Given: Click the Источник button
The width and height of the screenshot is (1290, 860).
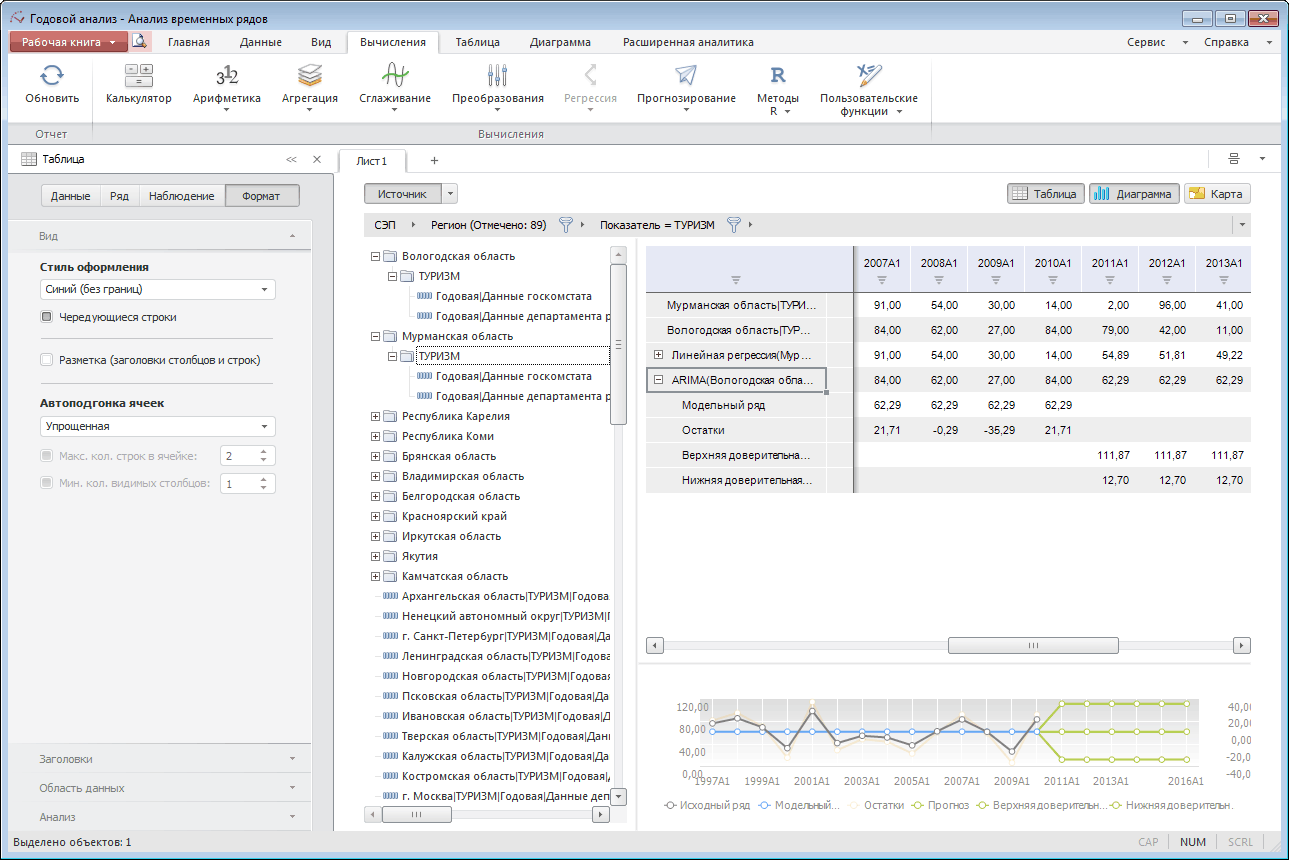Looking at the screenshot, I should 402,194.
